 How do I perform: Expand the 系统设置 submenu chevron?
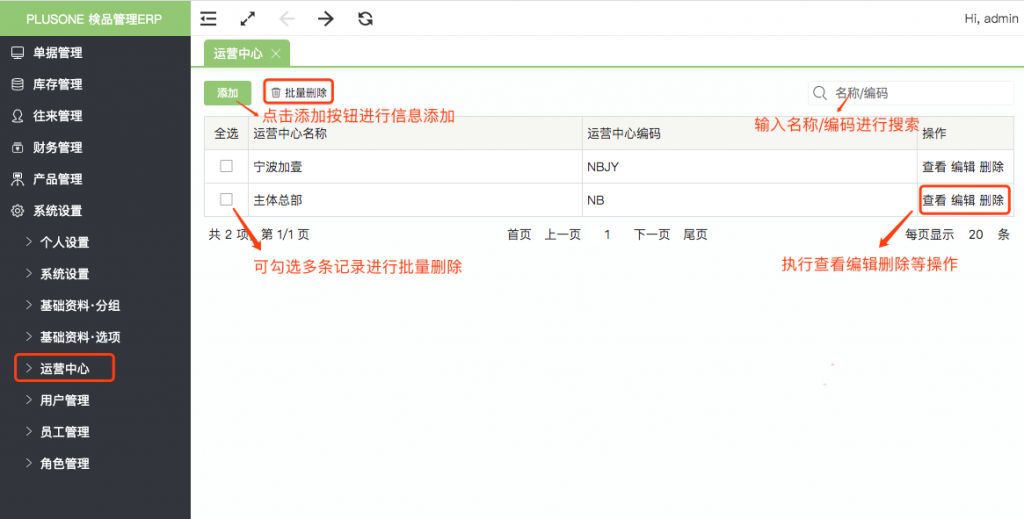29,274
